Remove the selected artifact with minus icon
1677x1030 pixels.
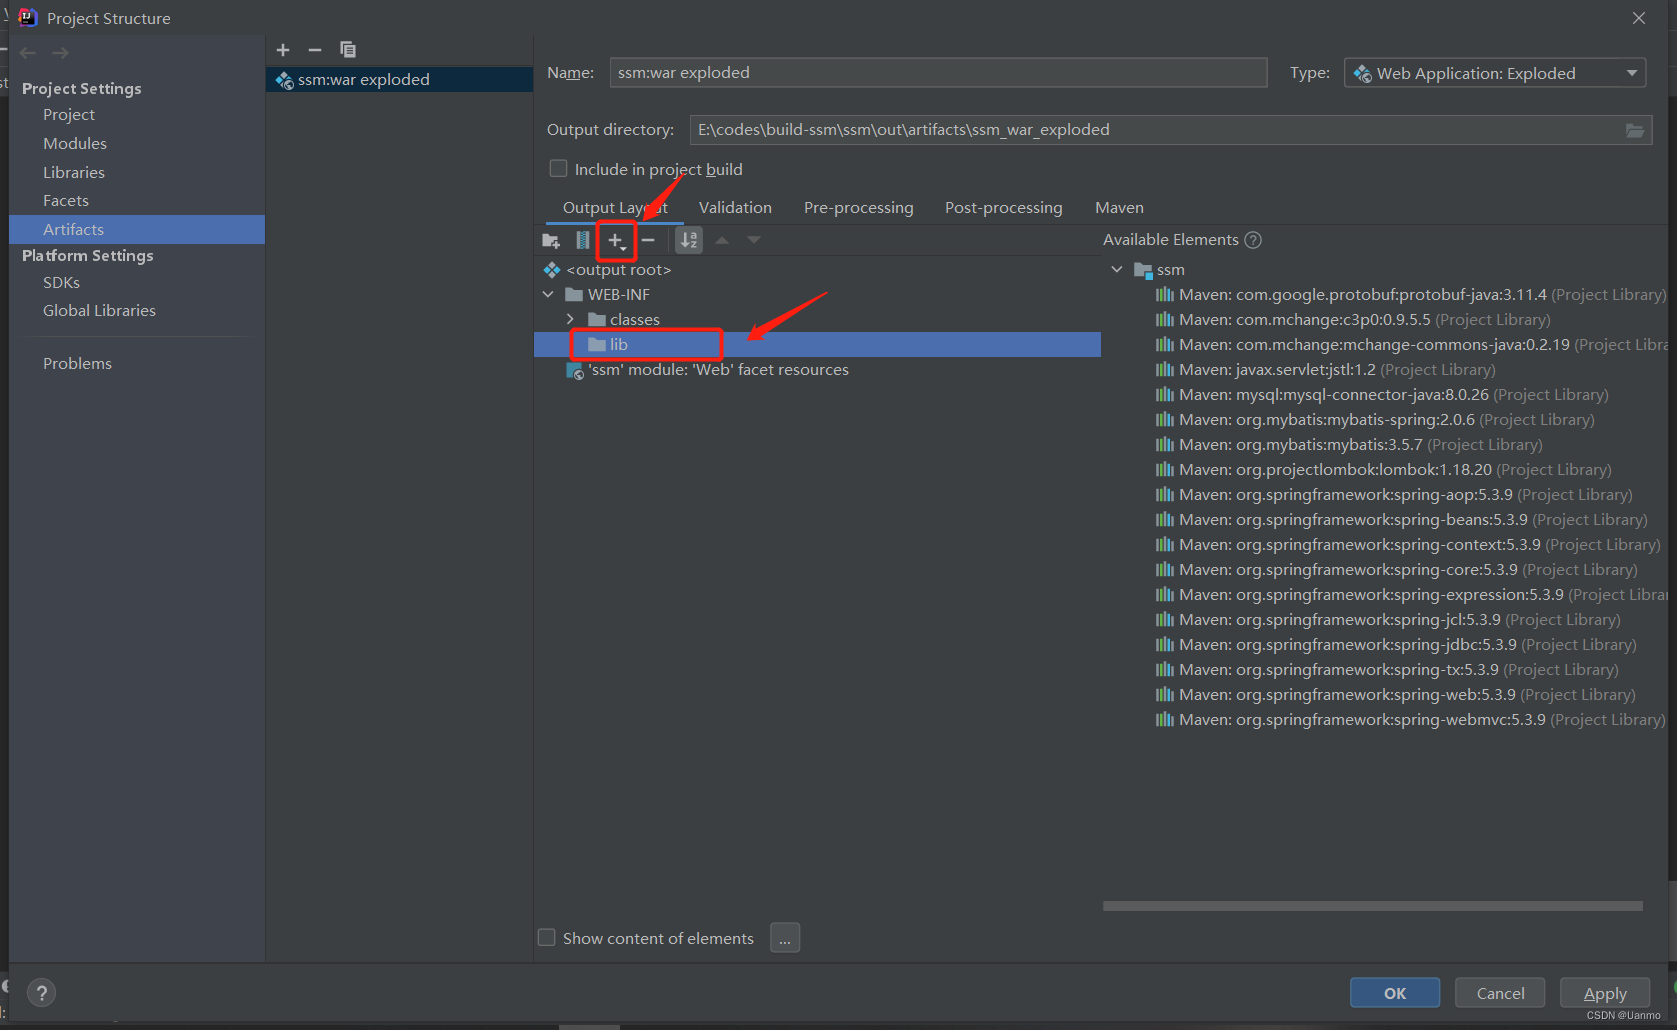[315, 50]
